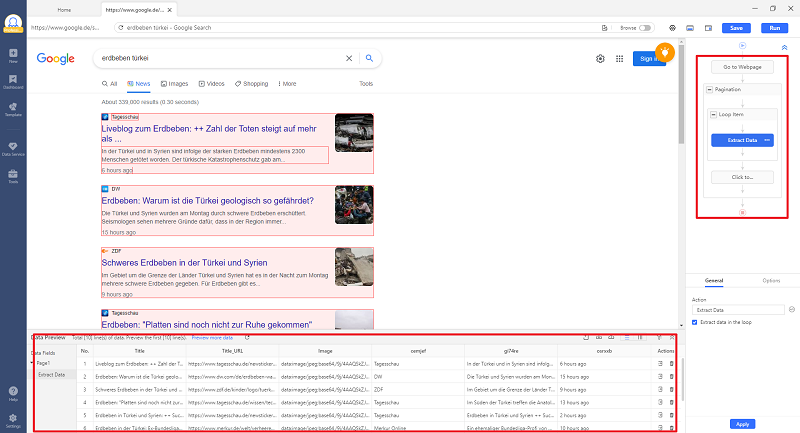Click the edit action icon for row 4
This screenshot has width=800, height=433.
click(x=660, y=402)
